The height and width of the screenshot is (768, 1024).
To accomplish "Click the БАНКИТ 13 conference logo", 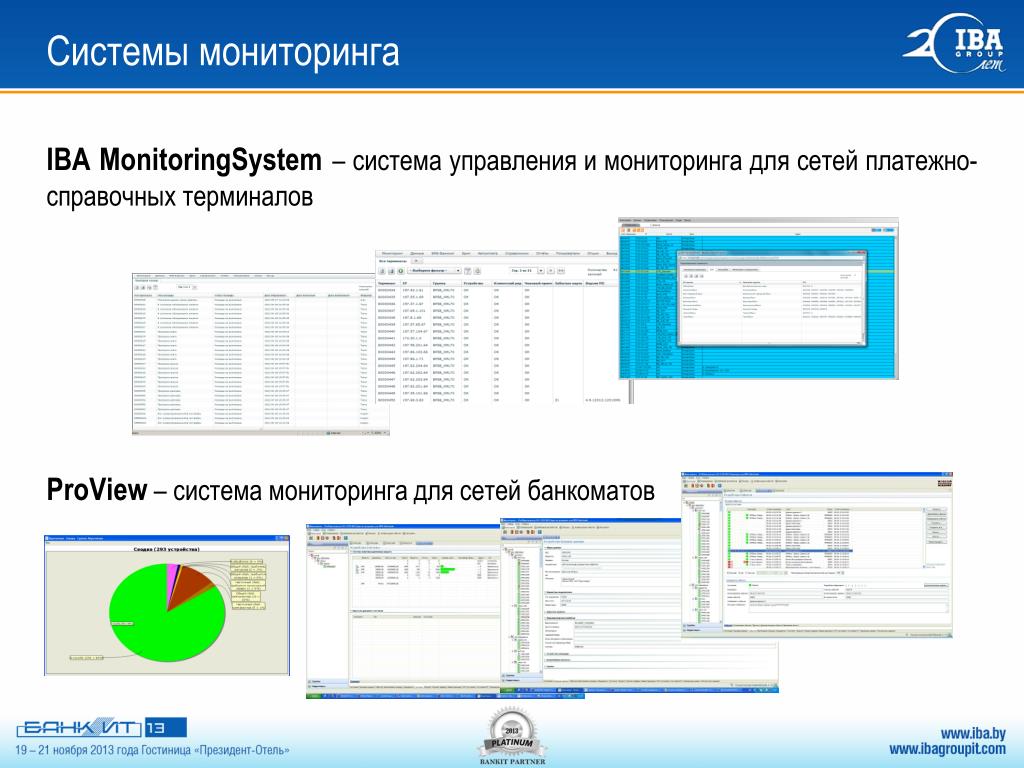I will pos(102,728).
